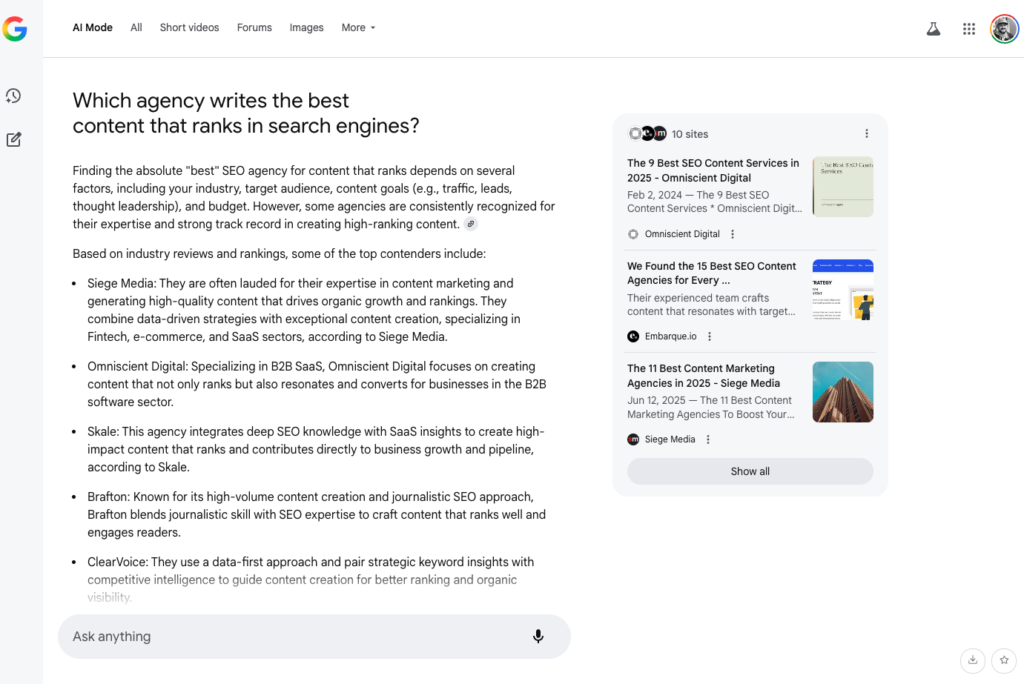Switch to the Short videos tab
Image resolution: width=1024 pixels, height=684 pixels.
point(189,27)
